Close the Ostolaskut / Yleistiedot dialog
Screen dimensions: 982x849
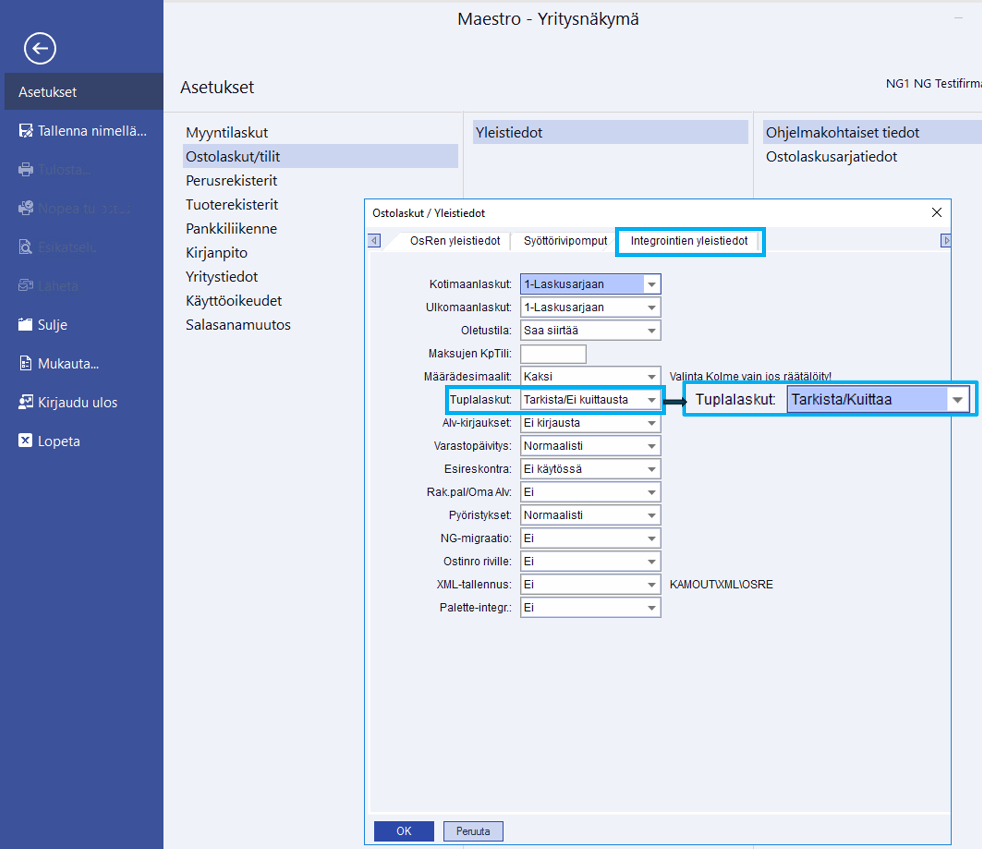(936, 213)
